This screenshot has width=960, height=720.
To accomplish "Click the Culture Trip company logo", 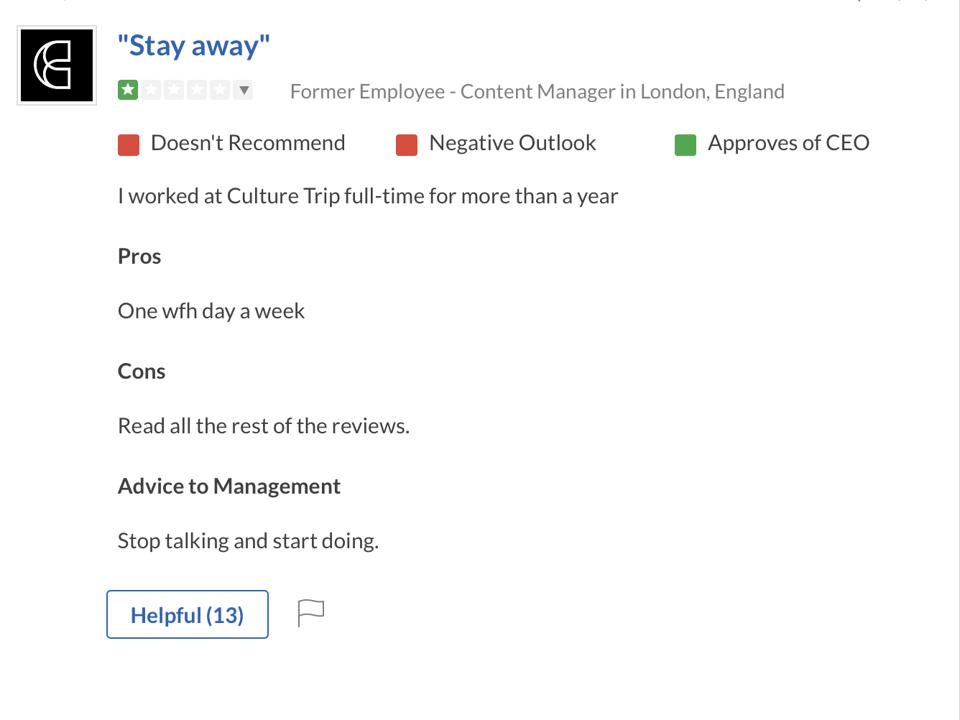I will tap(57, 66).
